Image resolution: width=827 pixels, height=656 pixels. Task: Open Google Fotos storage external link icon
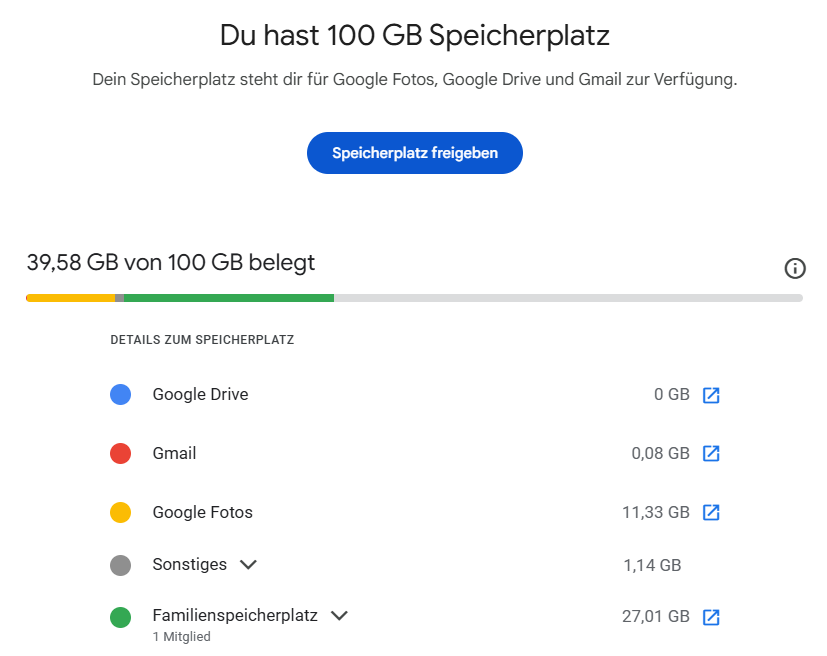click(x=711, y=513)
